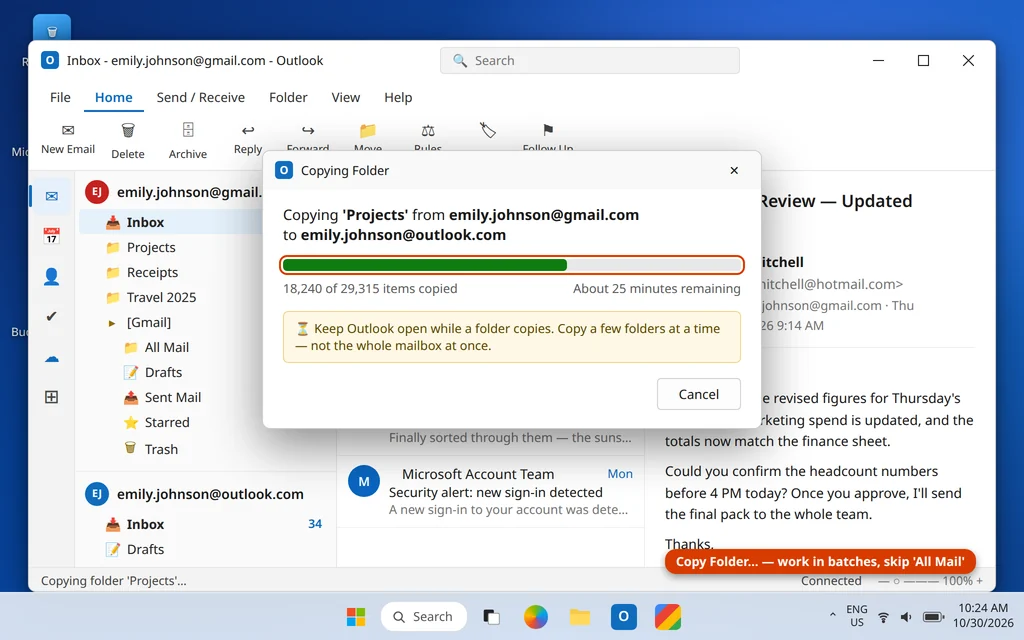Viewport: 1024px width, 640px height.
Task: Click the Rules scales icon
Action: click(x=428, y=131)
